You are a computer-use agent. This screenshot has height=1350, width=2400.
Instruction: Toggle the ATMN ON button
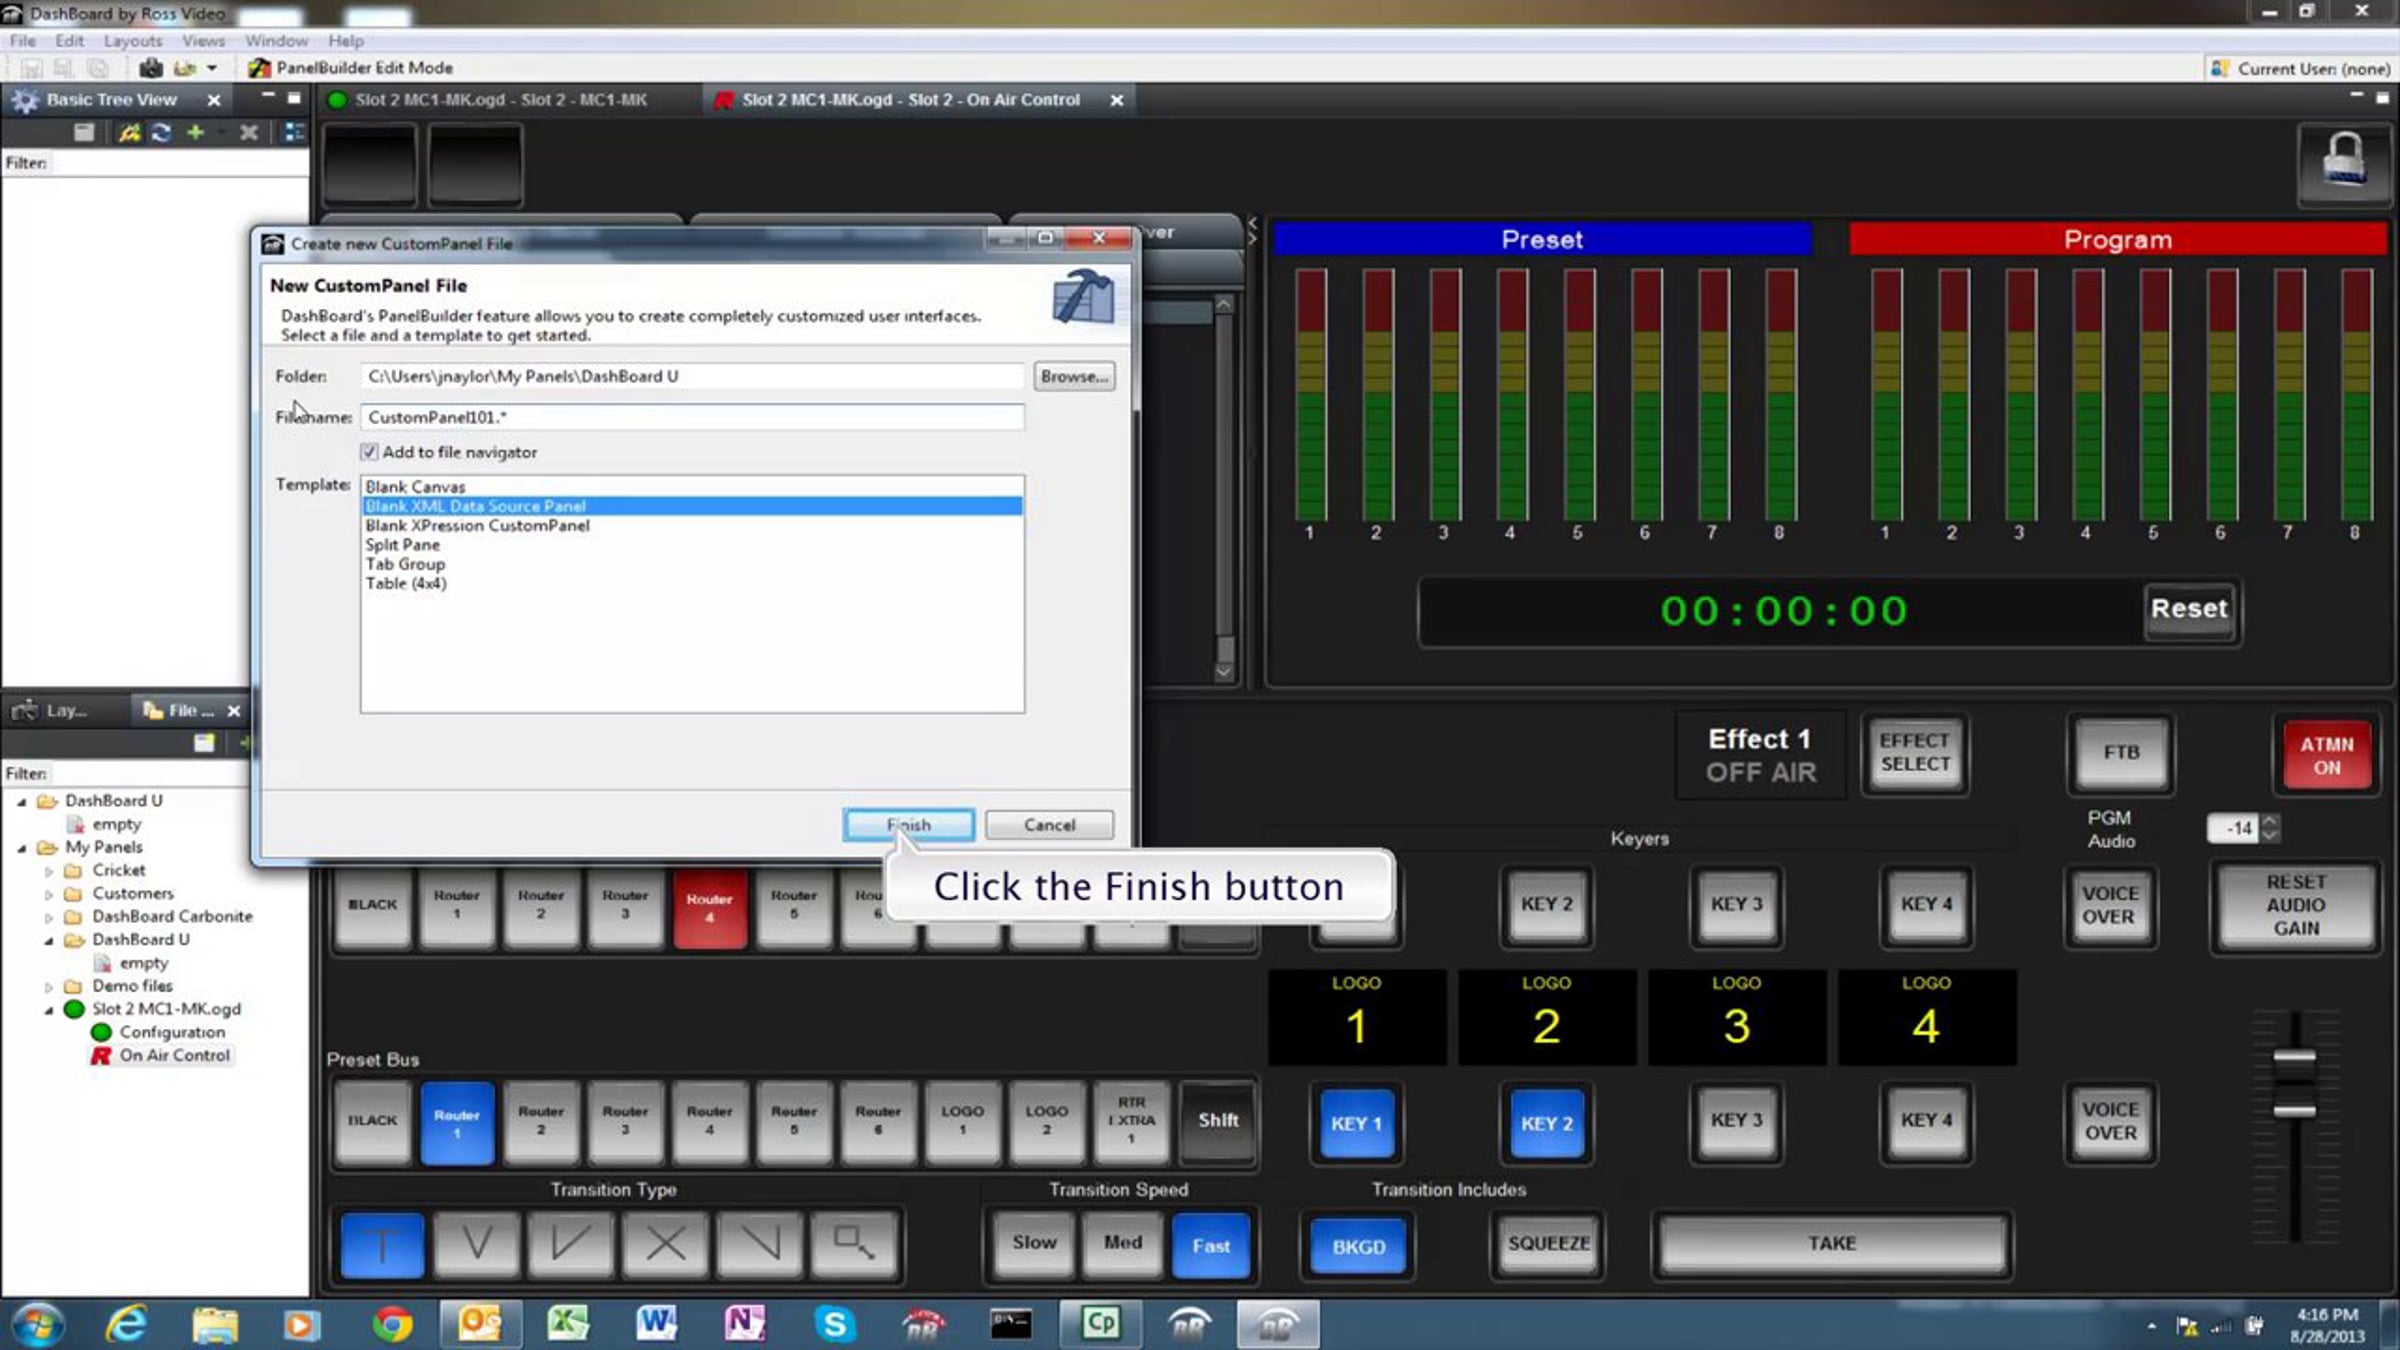pyautogui.click(x=2326, y=756)
